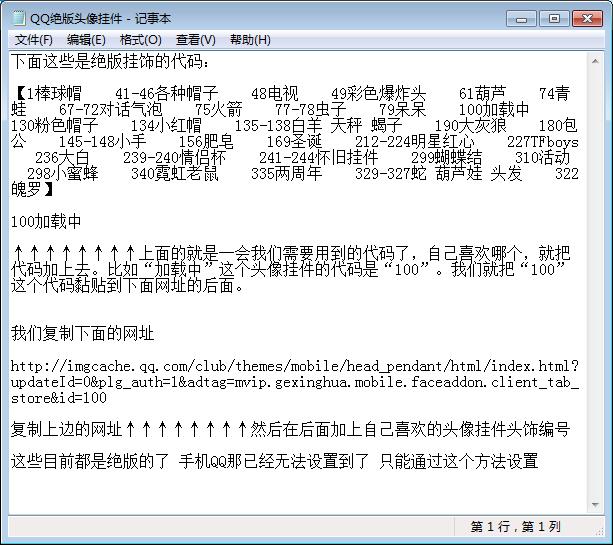Screen dimensions: 613x545
Task: Open the 查看(V) menu
Action: [x=195, y=40]
